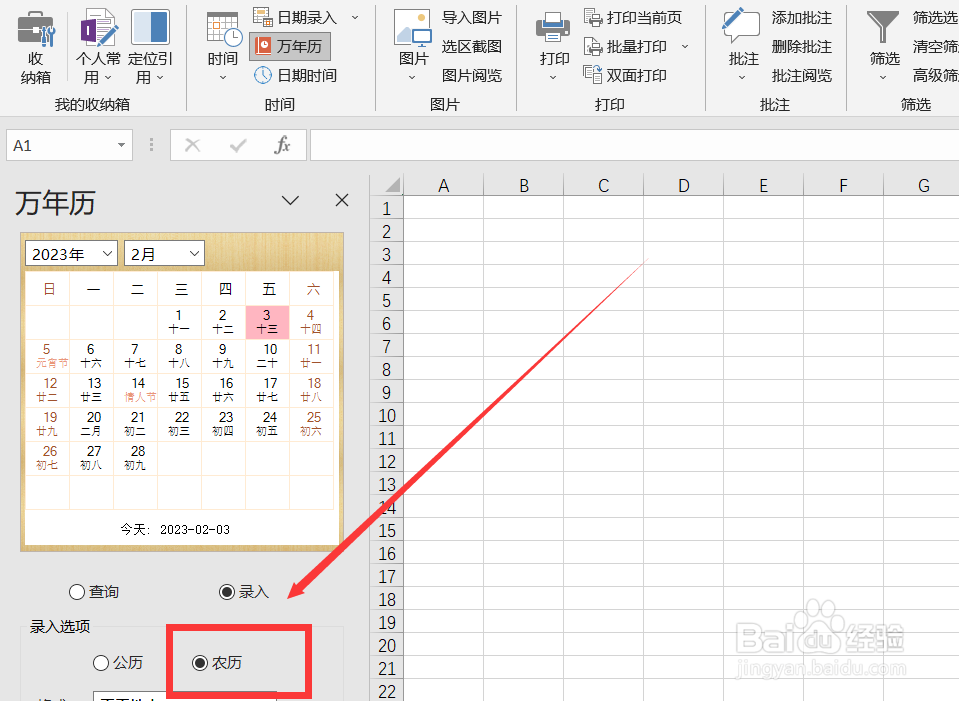
Task: Open 个人常用 icon menu
Action: pyautogui.click(x=98, y=28)
